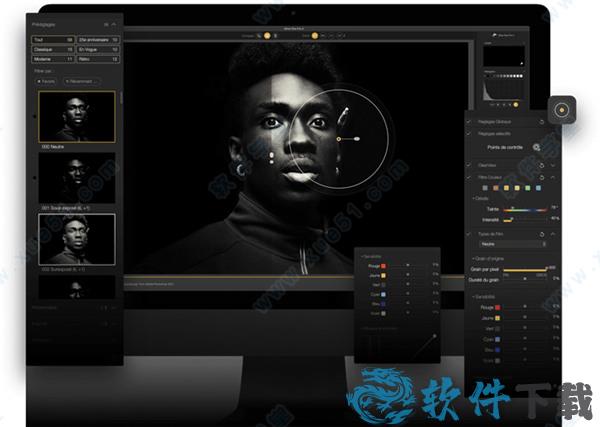This screenshot has height=427, width=600.
Task: Toggle the Réglages Globaux checkmark
Action: [469, 120]
